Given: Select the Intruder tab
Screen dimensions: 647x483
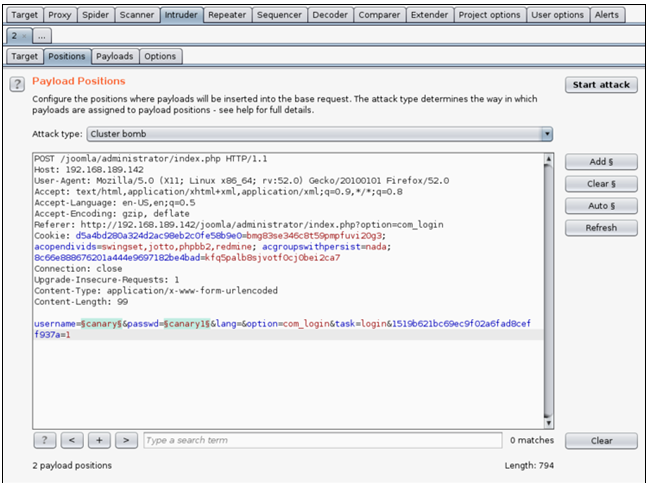Looking at the screenshot, I should click(181, 15).
